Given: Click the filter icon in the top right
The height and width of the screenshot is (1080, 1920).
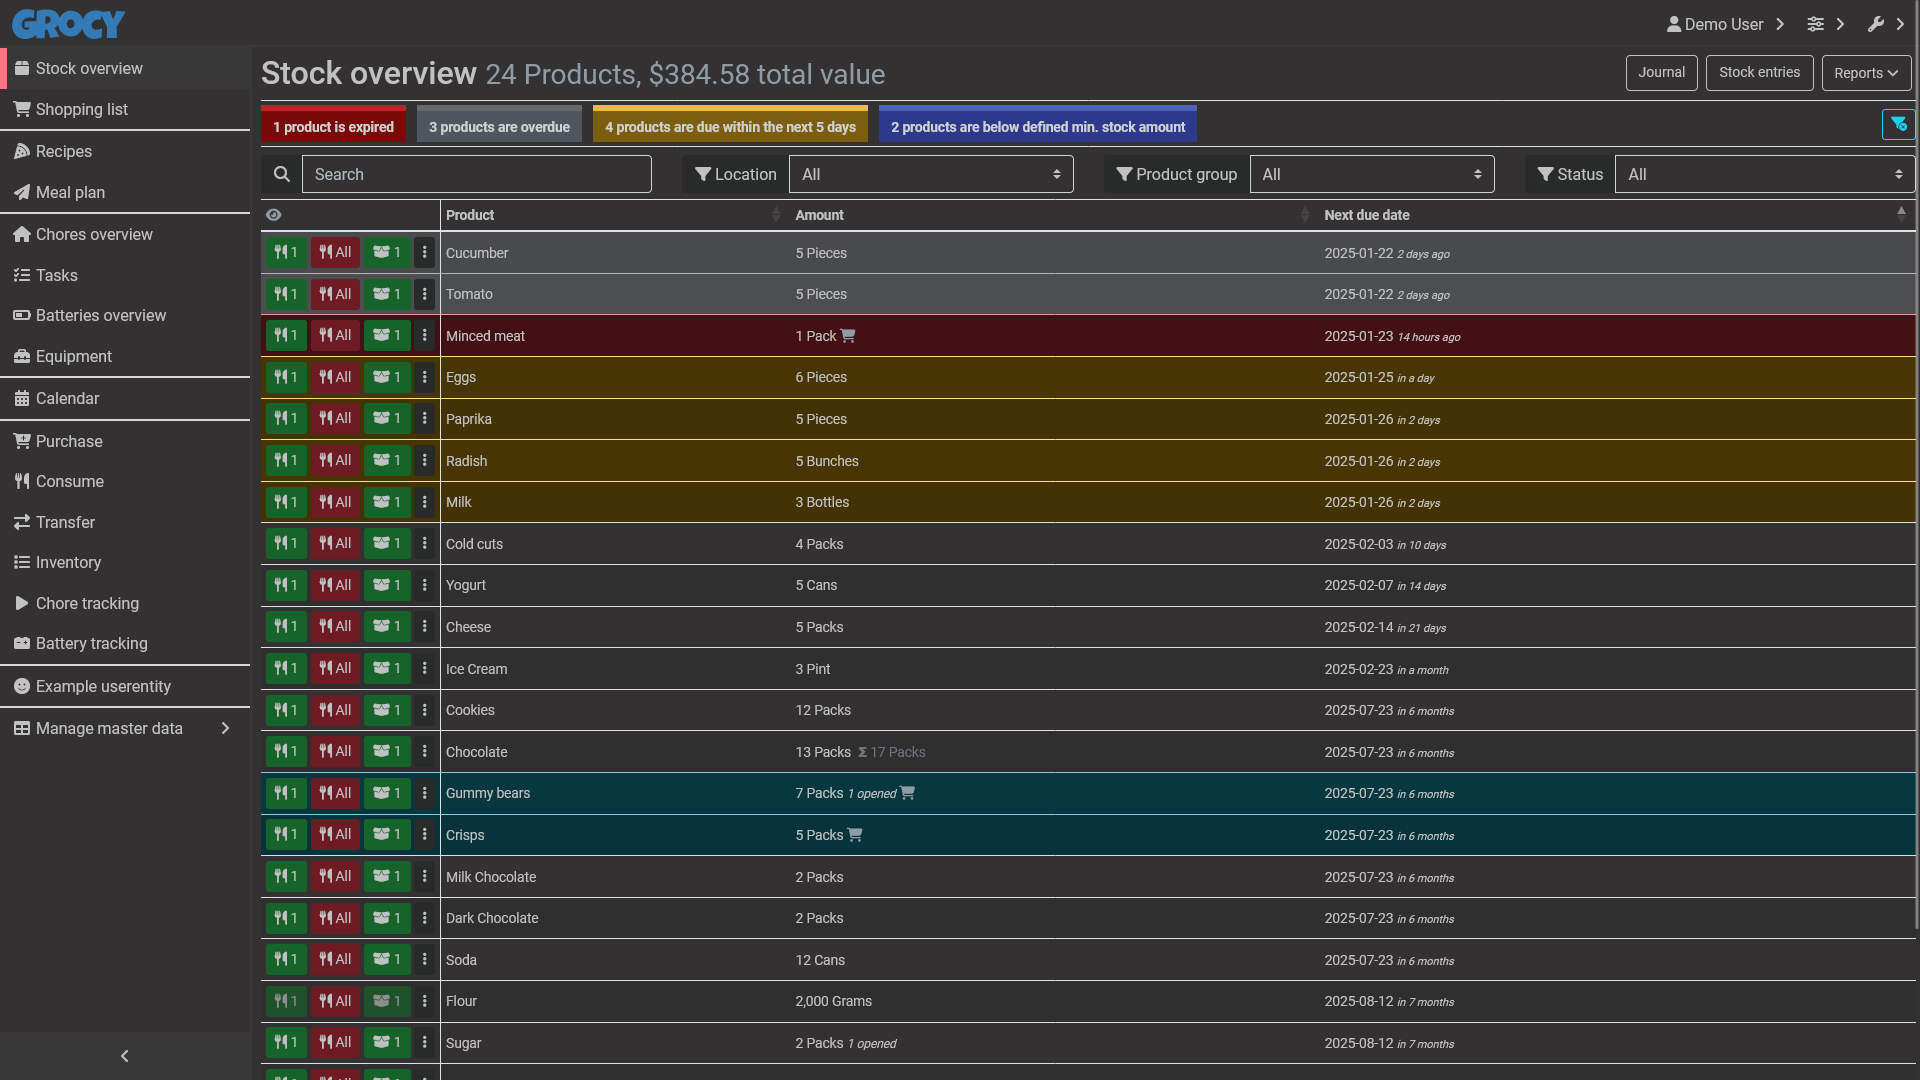Looking at the screenshot, I should [x=1898, y=125].
